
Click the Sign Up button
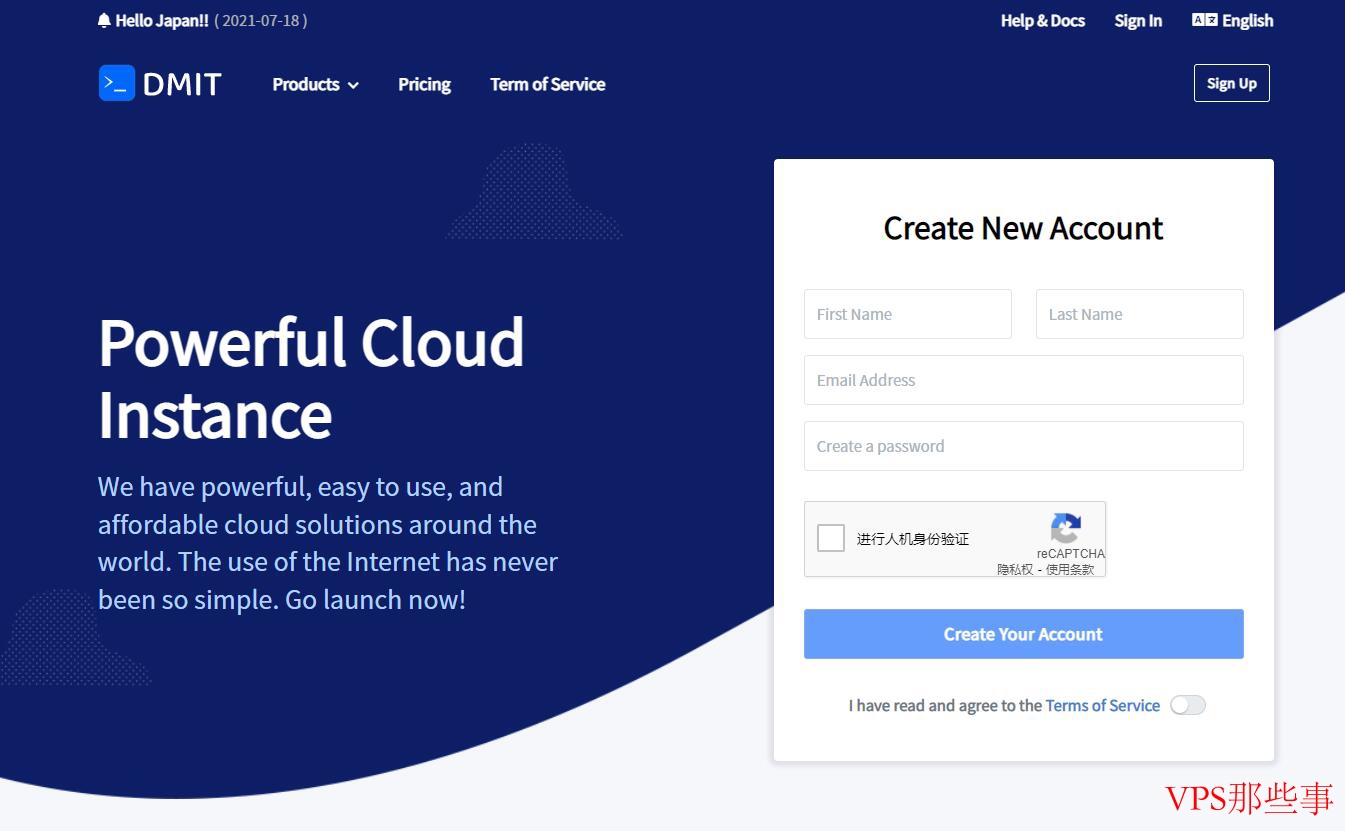pos(1231,83)
